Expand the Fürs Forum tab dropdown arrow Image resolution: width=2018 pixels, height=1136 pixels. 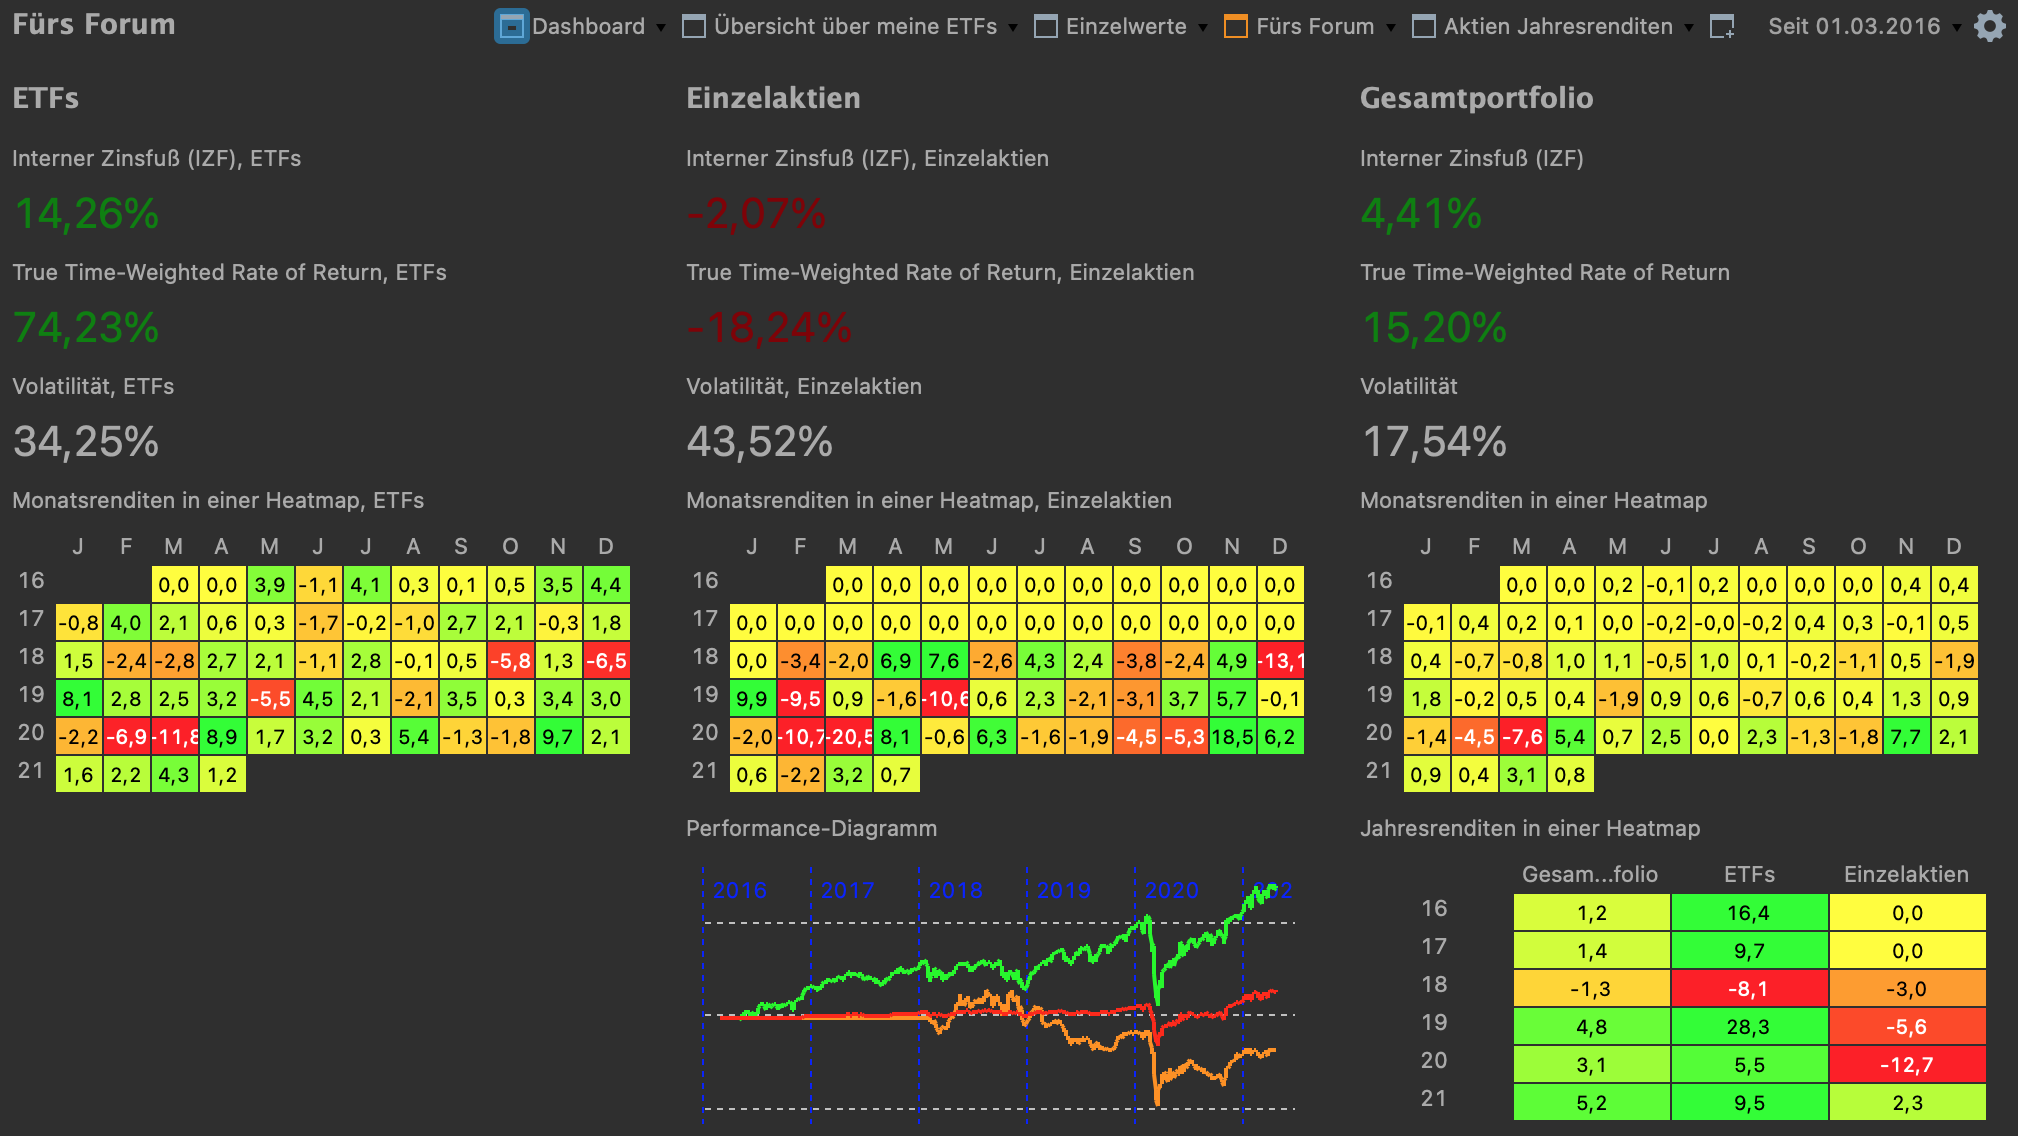[1391, 28]
